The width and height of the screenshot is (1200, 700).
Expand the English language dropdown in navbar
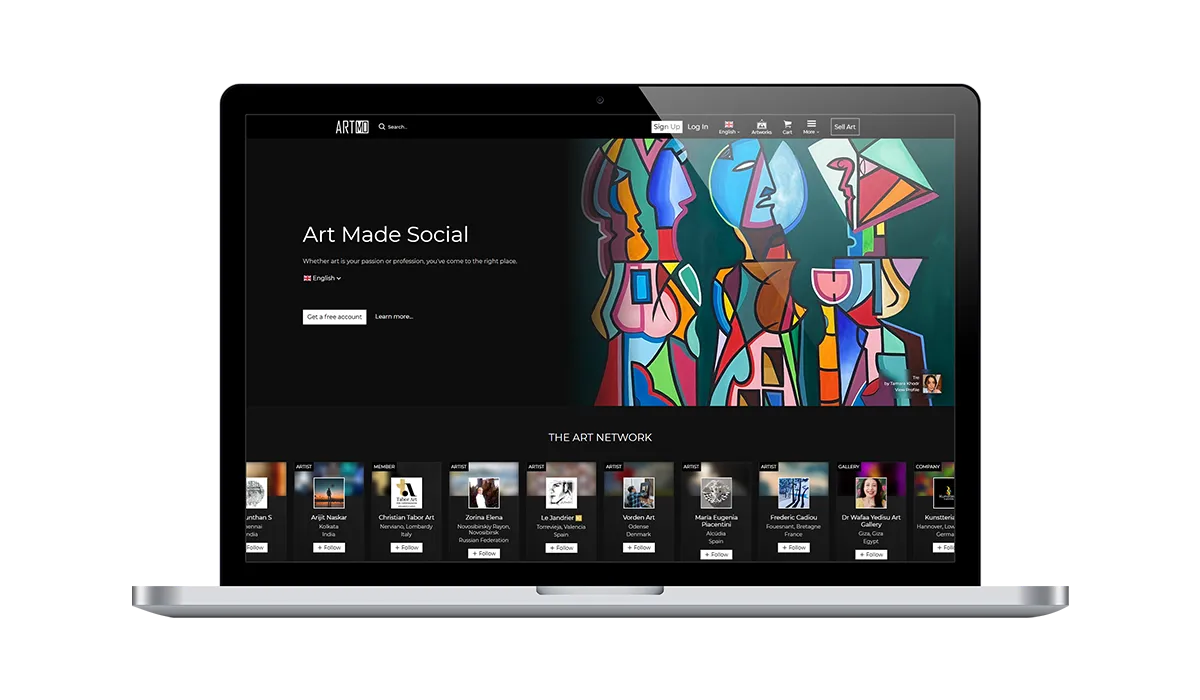[x=729, y=127]
